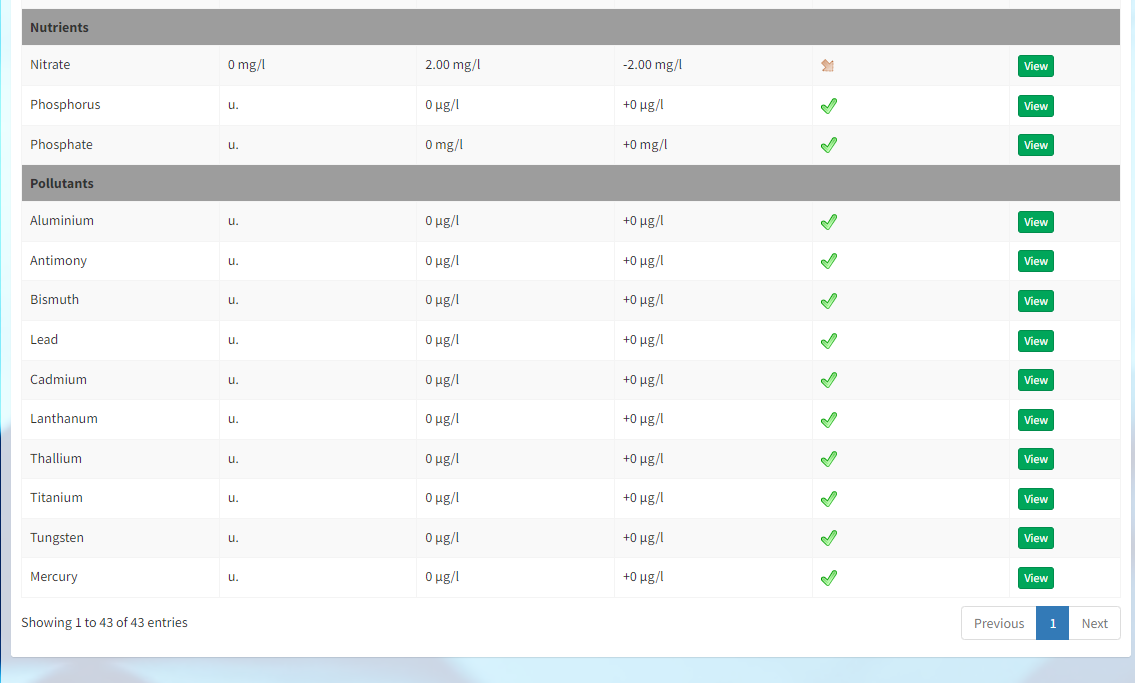Click the Phosphate green checkmark icon

click(829, 145)
